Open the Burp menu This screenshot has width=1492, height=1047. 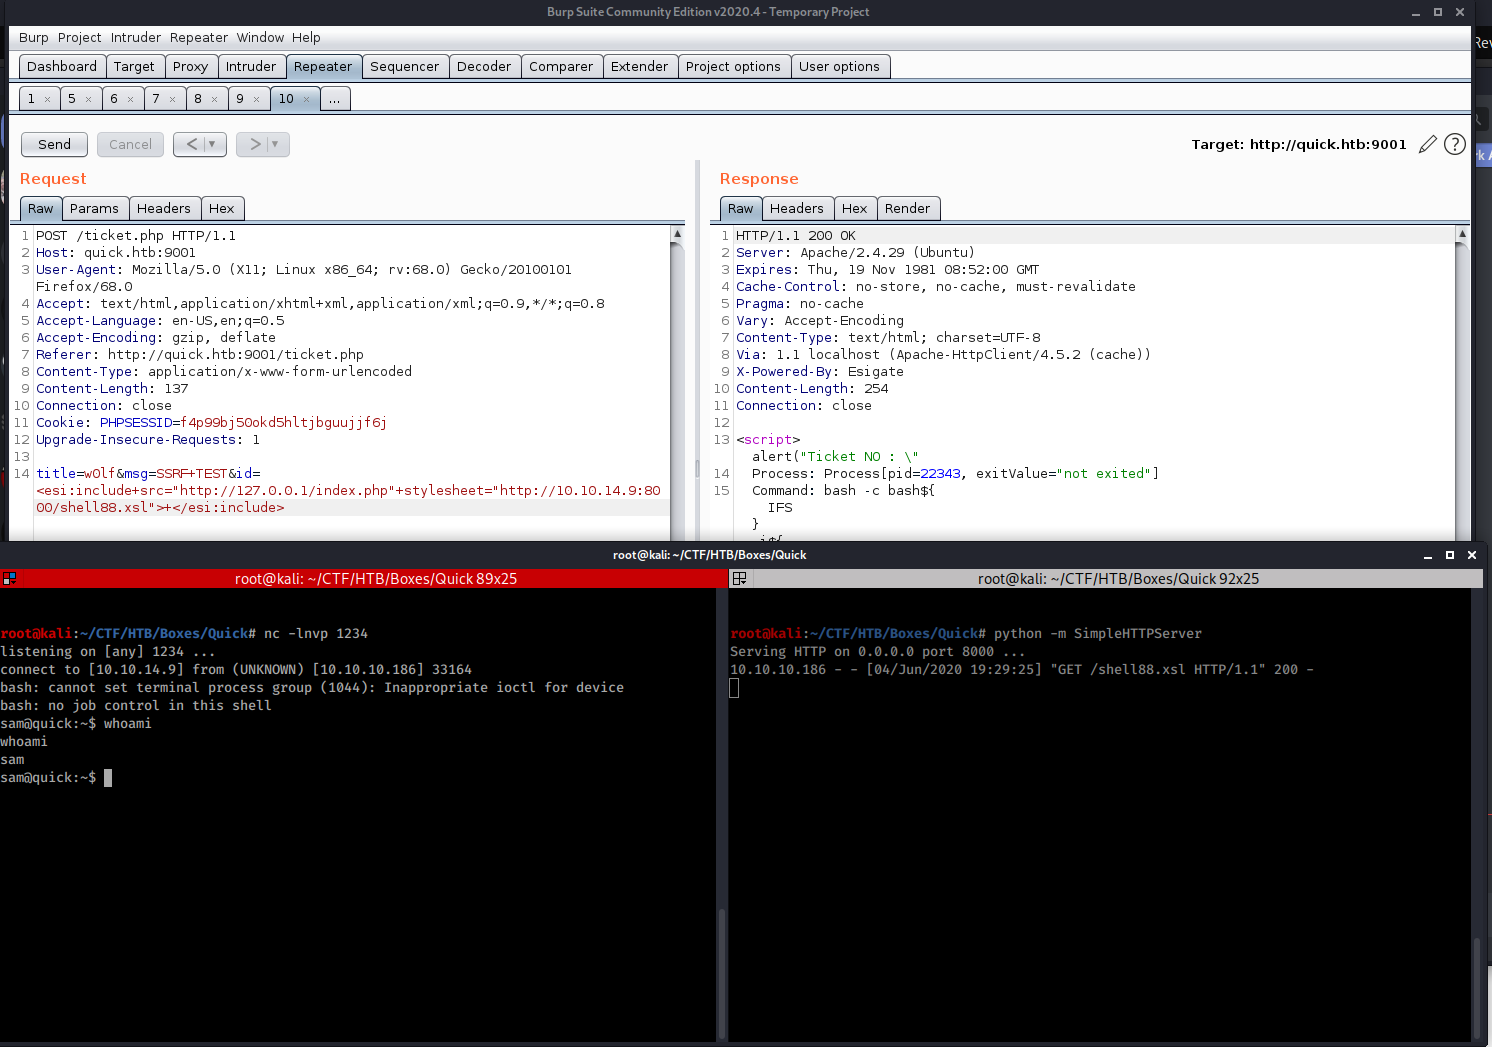[x=33, y=37]
